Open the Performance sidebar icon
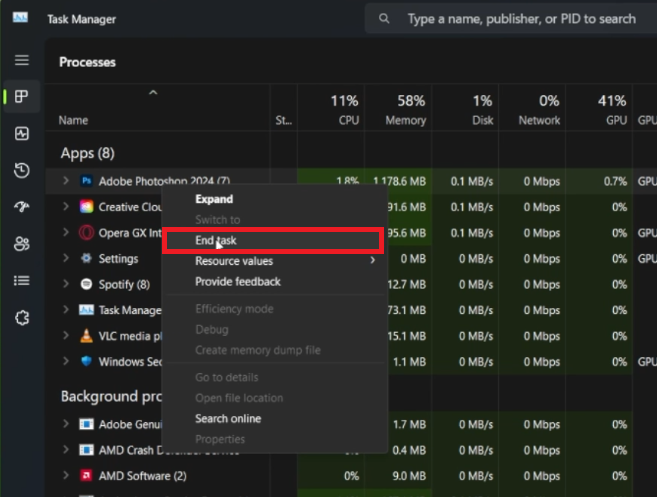Screen dimensions: 657x497 (x=22, y=134)
